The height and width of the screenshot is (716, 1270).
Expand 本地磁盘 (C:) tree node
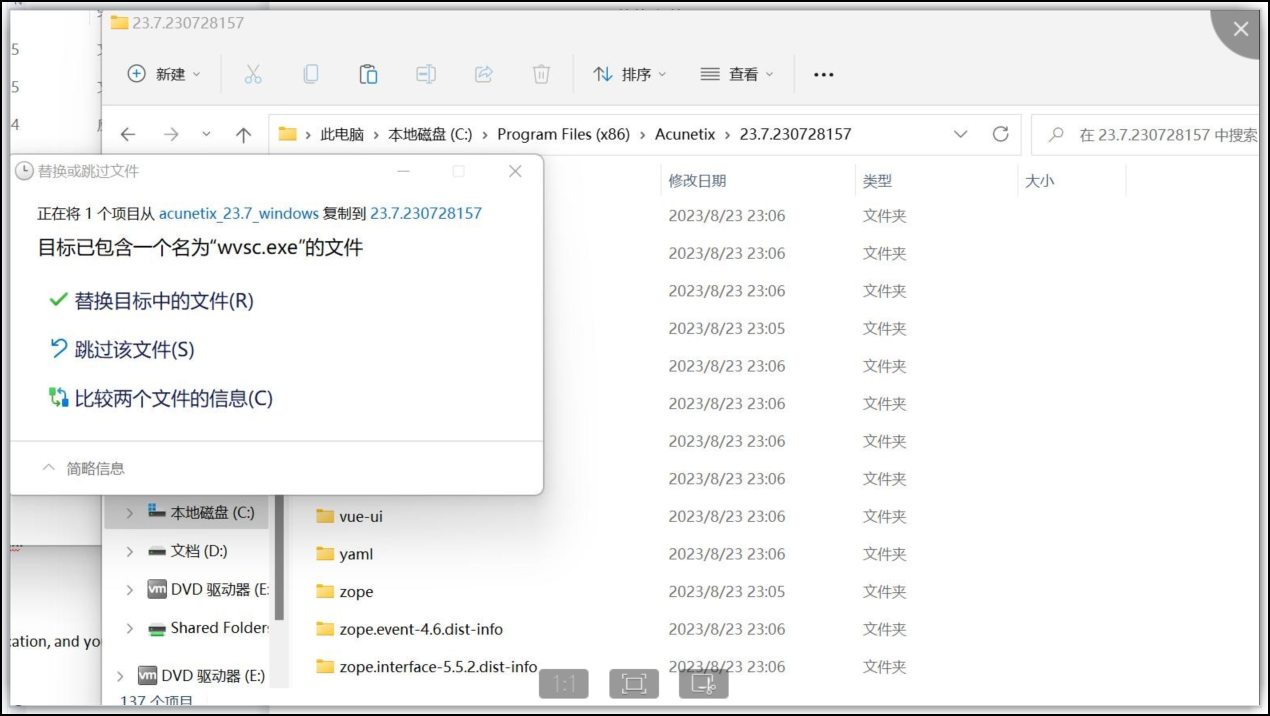(x=129, y=512)
